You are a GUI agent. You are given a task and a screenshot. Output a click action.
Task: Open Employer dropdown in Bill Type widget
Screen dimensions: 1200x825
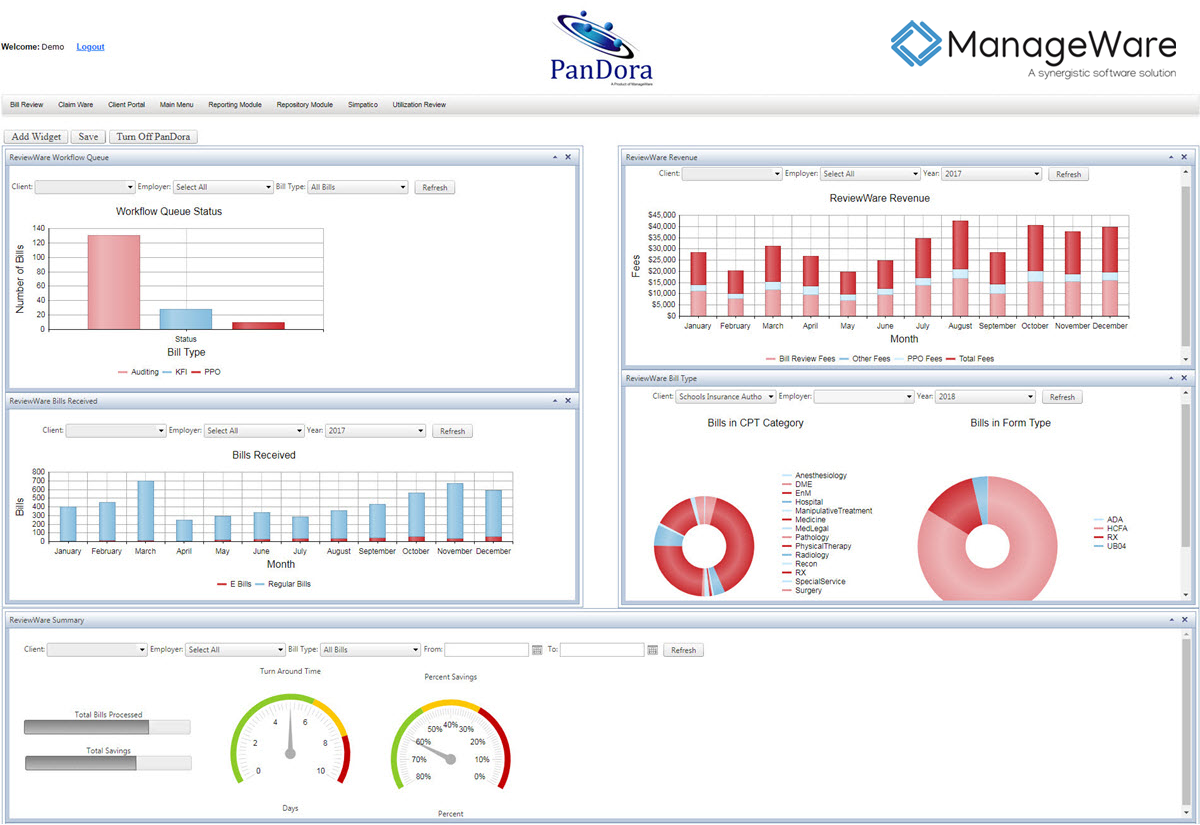864,397
